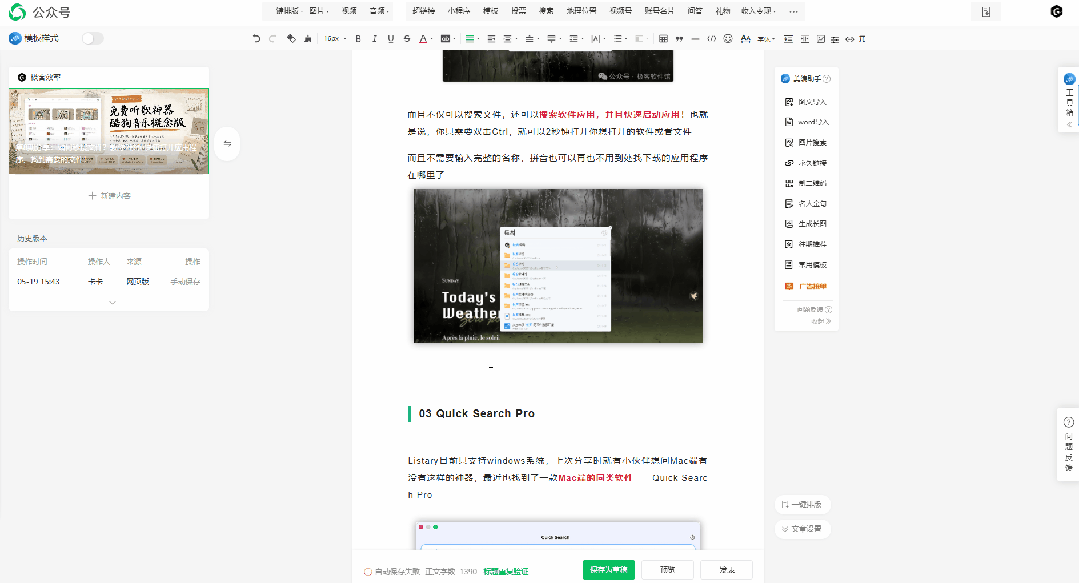Apply italic with the I icon
This screenshot has height=583, width=1079.
coord(374,39)
